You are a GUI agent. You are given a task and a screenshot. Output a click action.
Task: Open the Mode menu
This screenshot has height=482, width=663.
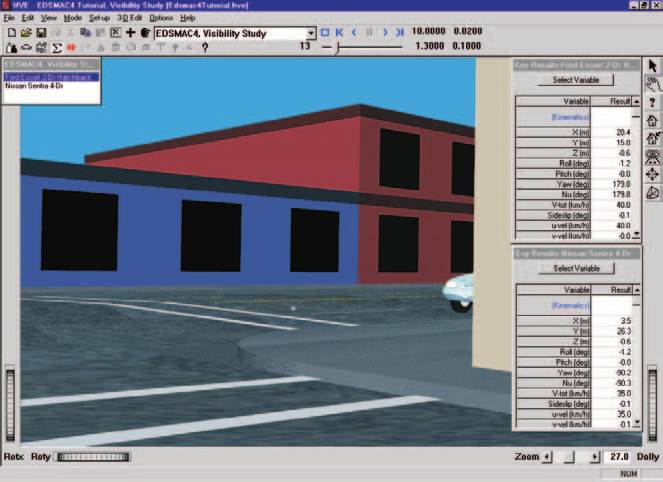tap(73, 18)
